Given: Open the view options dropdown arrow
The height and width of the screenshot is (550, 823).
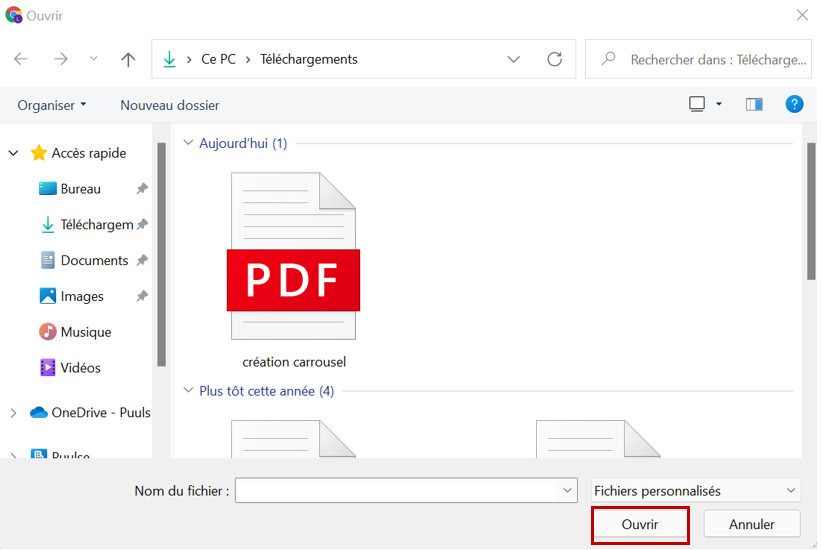Looking at the screenshot, I should click(719, 104).
